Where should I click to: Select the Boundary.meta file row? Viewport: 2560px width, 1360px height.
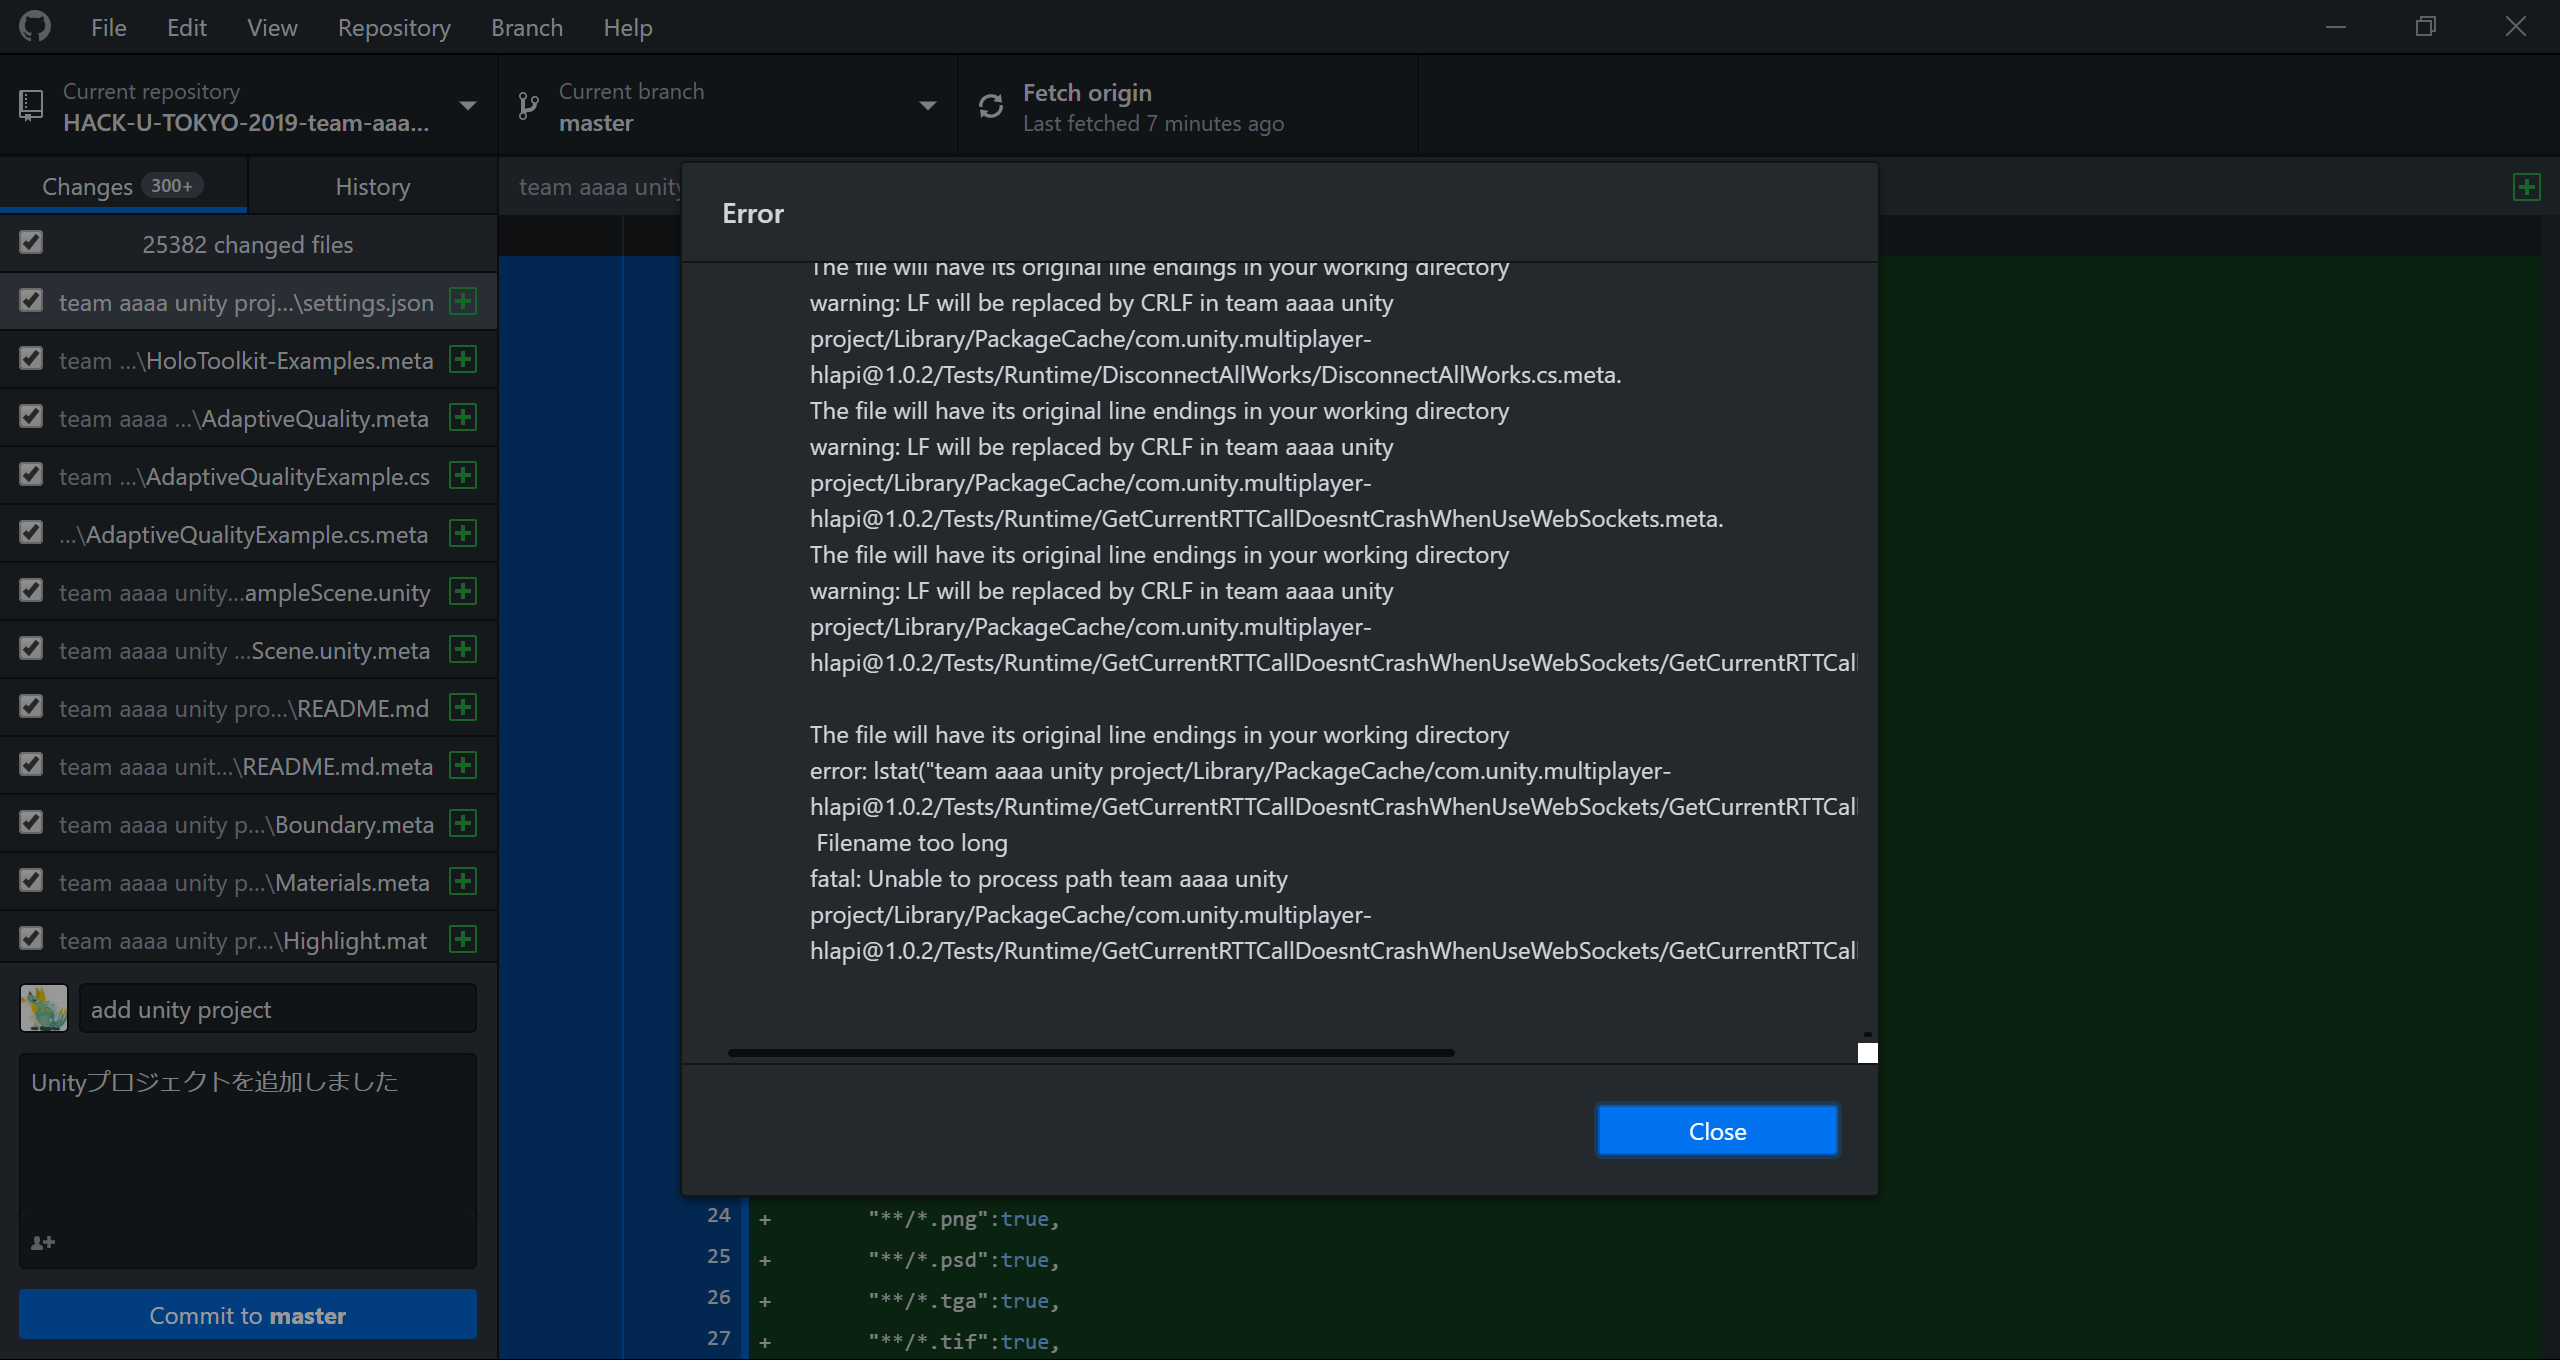[248, 824]
